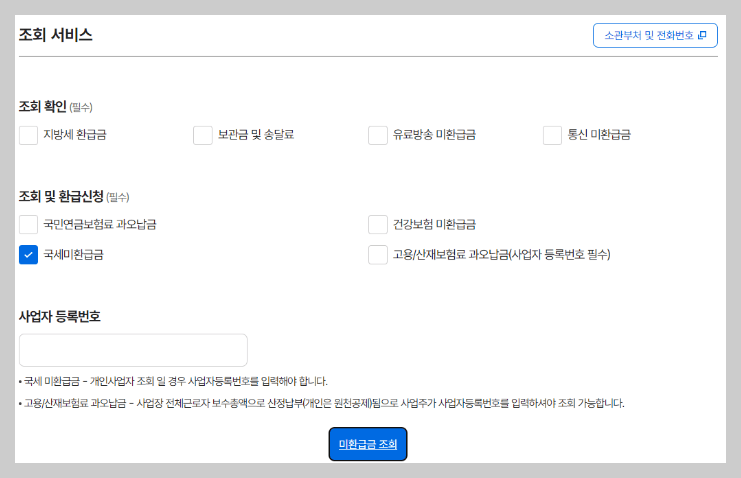
Task: Open 소관부처 및 전화번호 button
Action: pos(655,35)
